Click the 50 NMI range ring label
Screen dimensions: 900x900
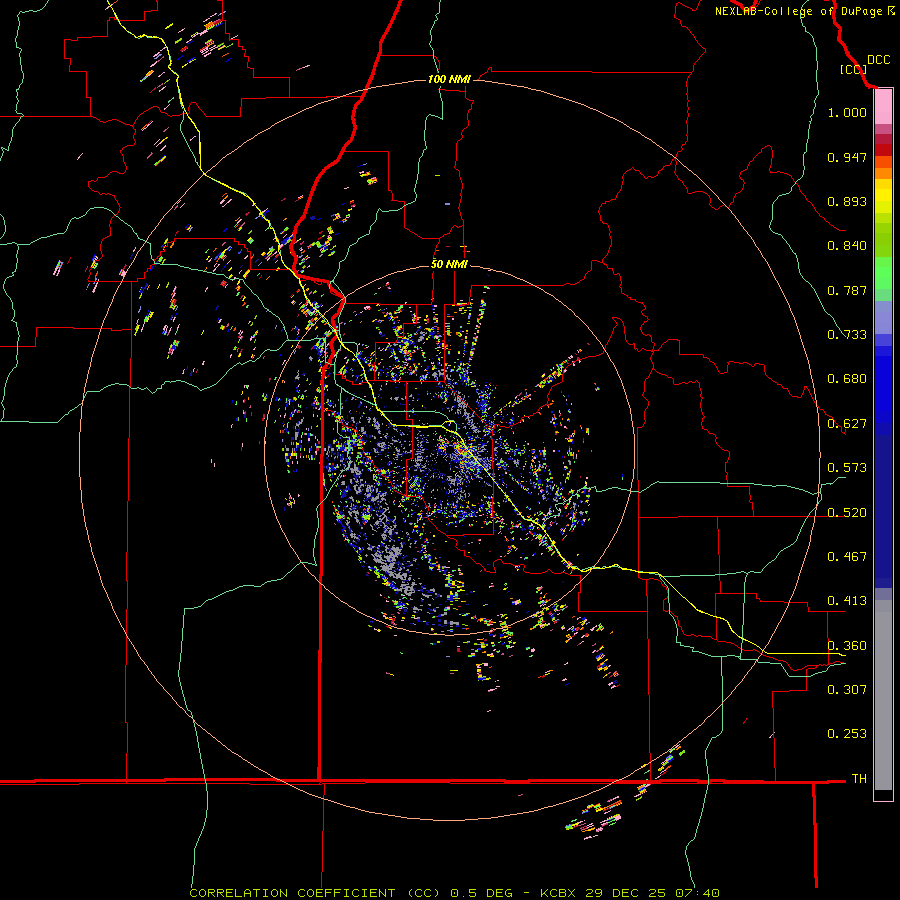click(x=449, y=264)
